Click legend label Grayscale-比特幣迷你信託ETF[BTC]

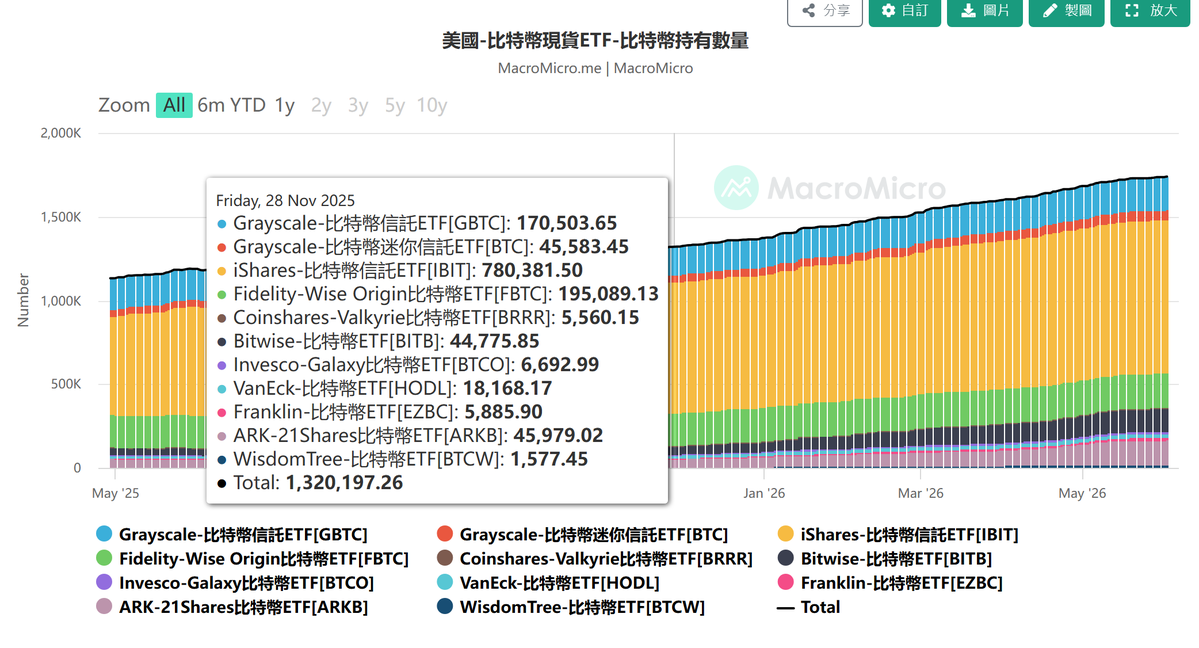593,535
